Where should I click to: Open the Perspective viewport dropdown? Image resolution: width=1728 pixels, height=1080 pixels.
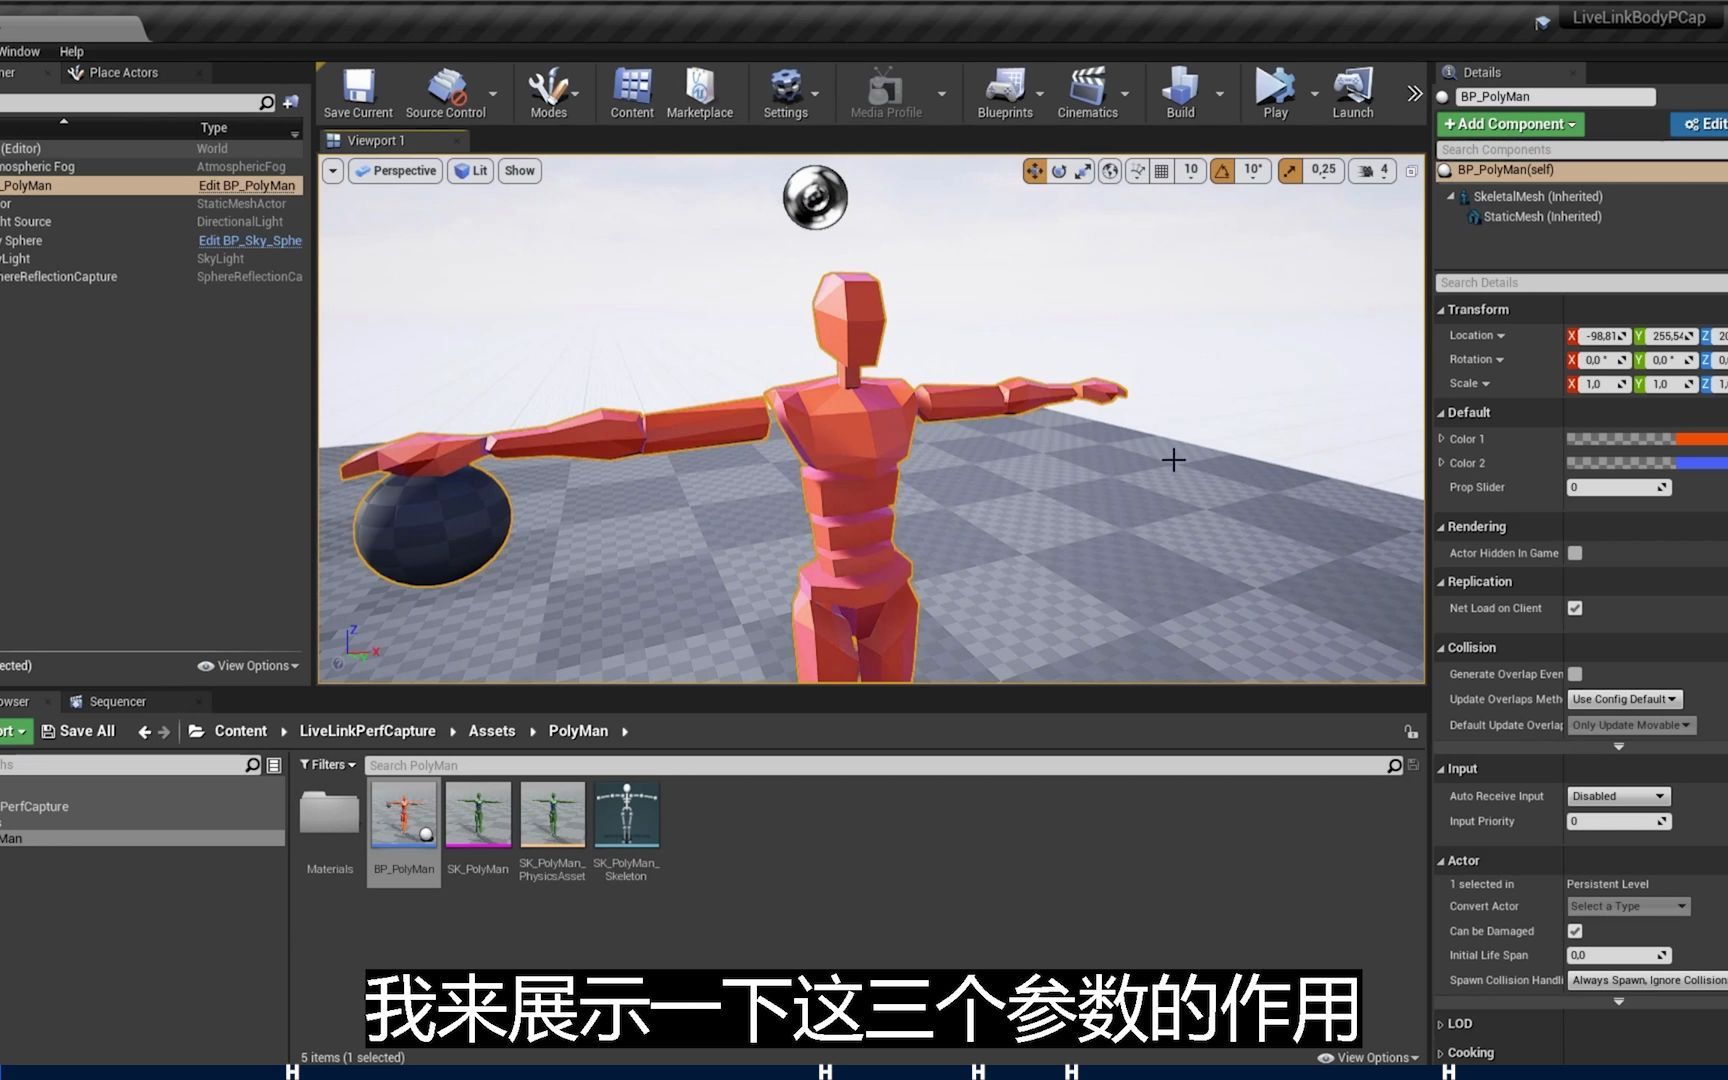click(395, 170)
